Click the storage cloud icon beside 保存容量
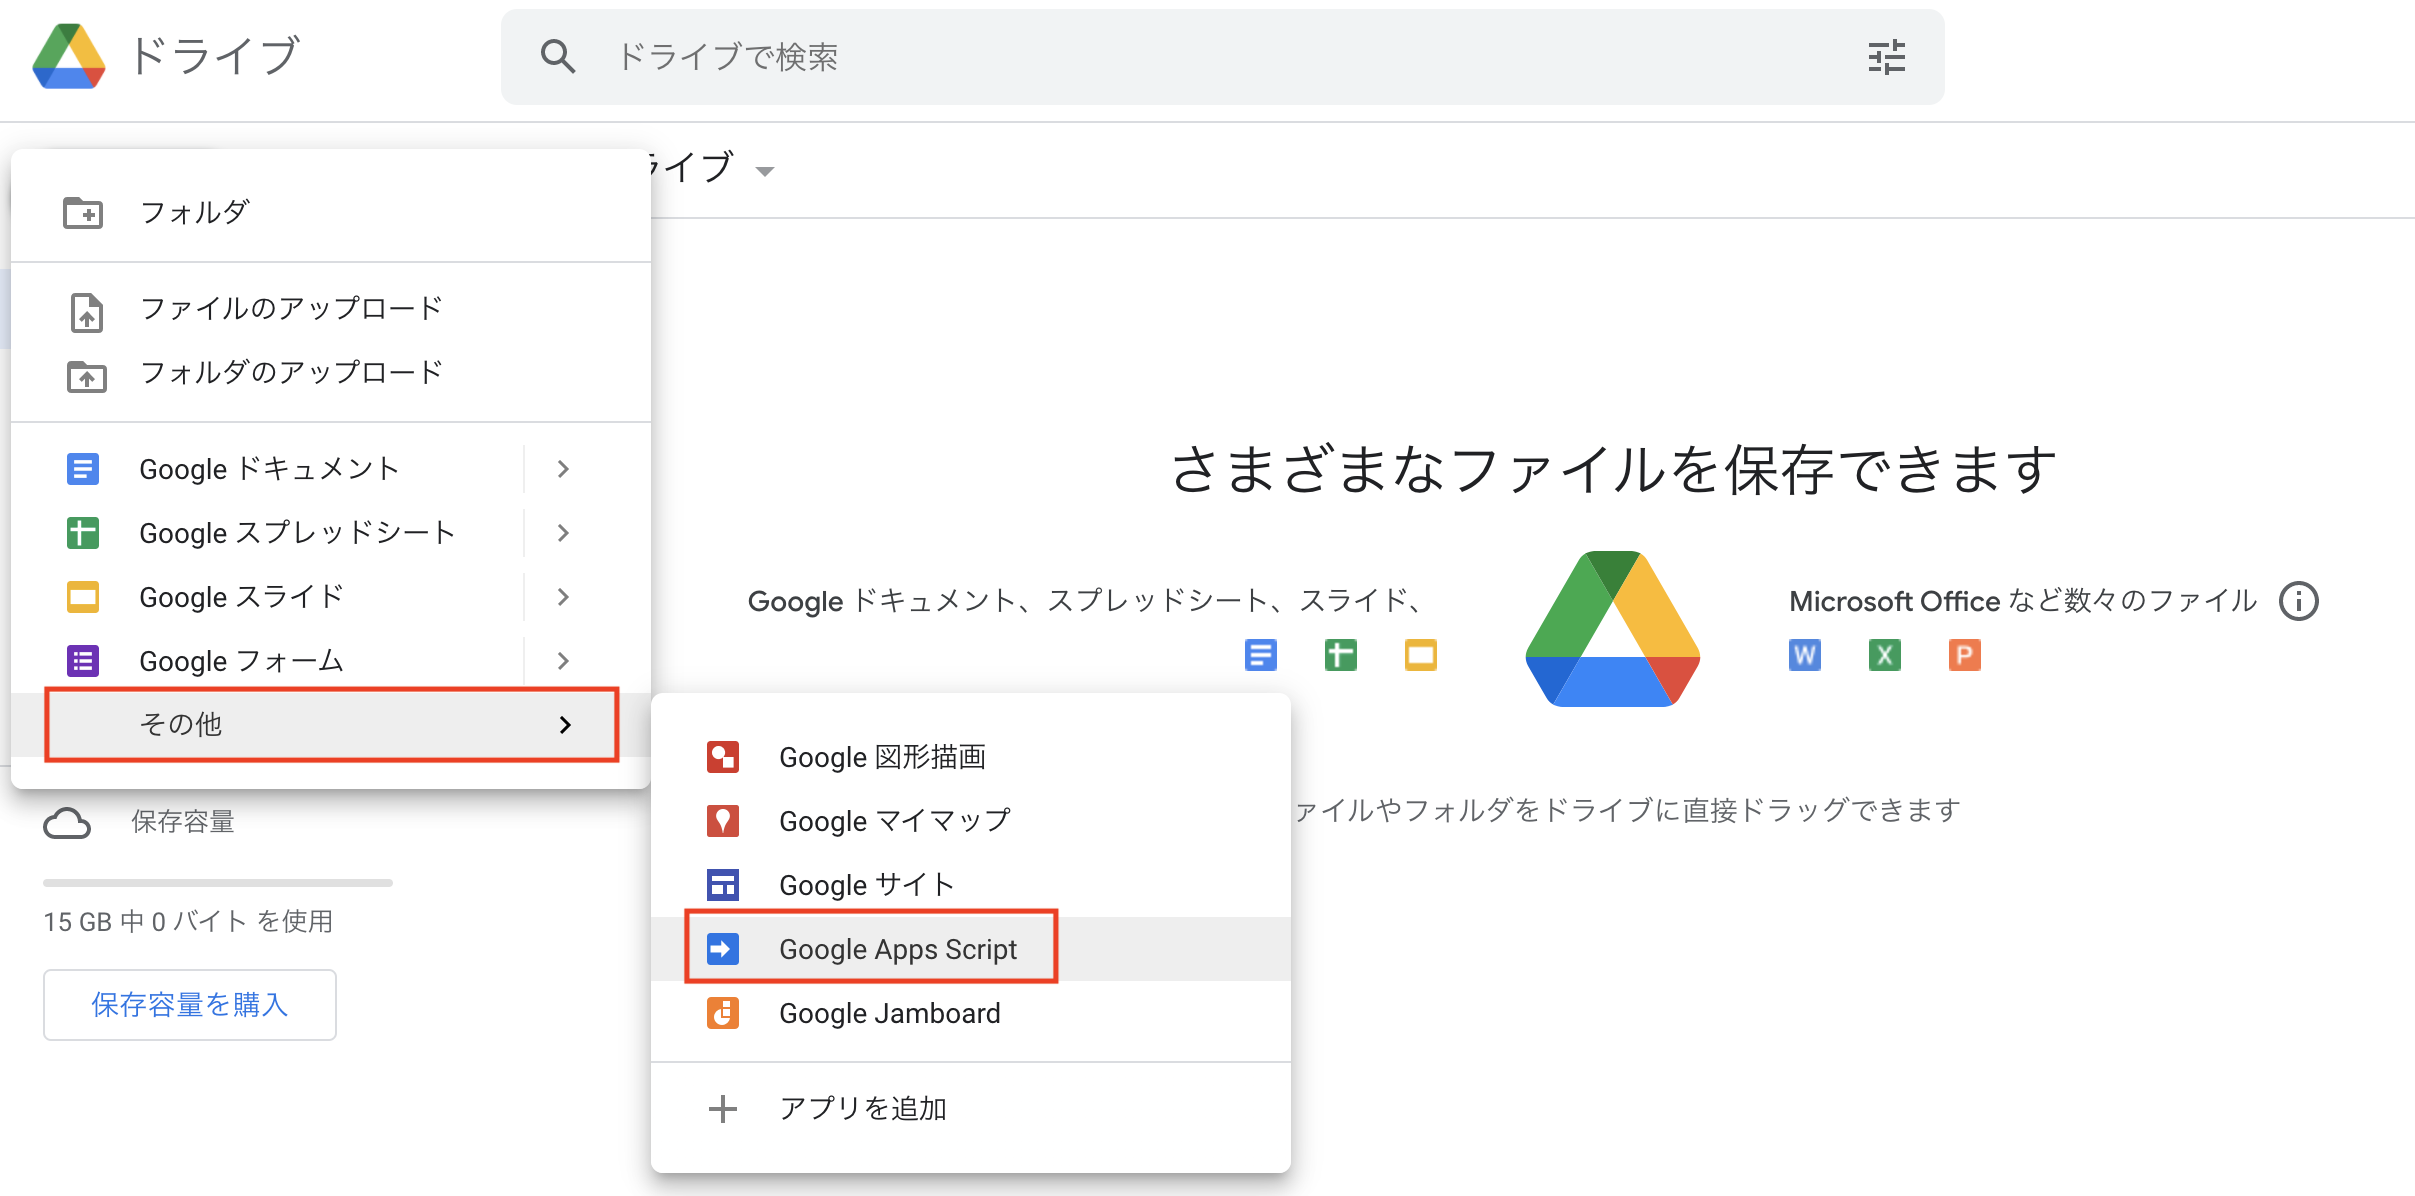 coord(68,821)
